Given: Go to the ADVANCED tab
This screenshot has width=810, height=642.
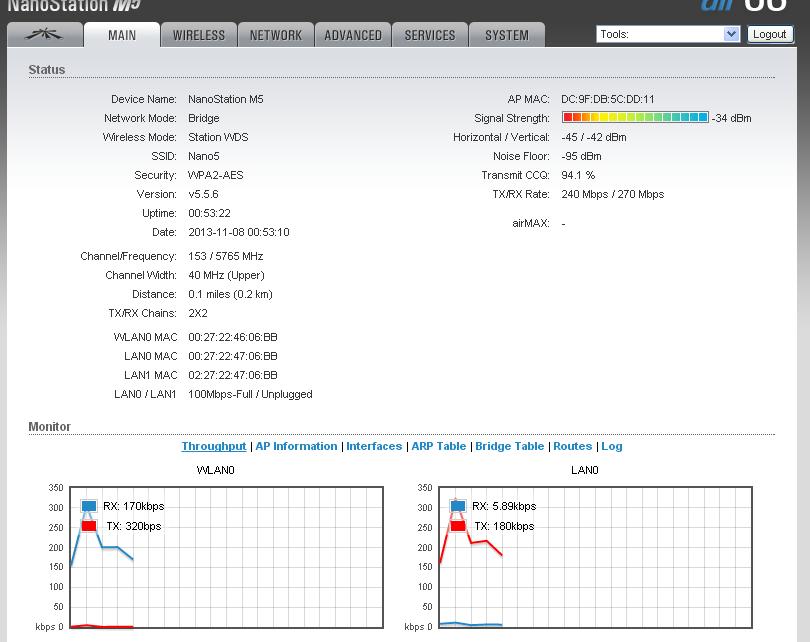Looking at the screenshot, I should pos(353,35).
